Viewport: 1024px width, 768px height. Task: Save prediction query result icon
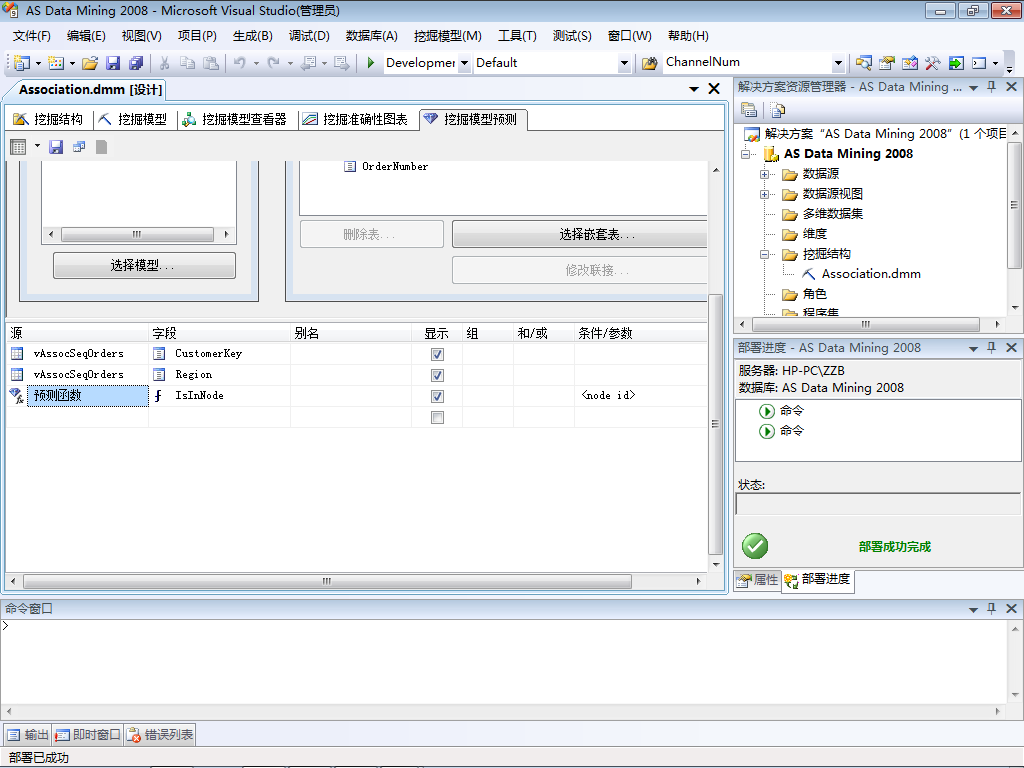pos(56,147)
